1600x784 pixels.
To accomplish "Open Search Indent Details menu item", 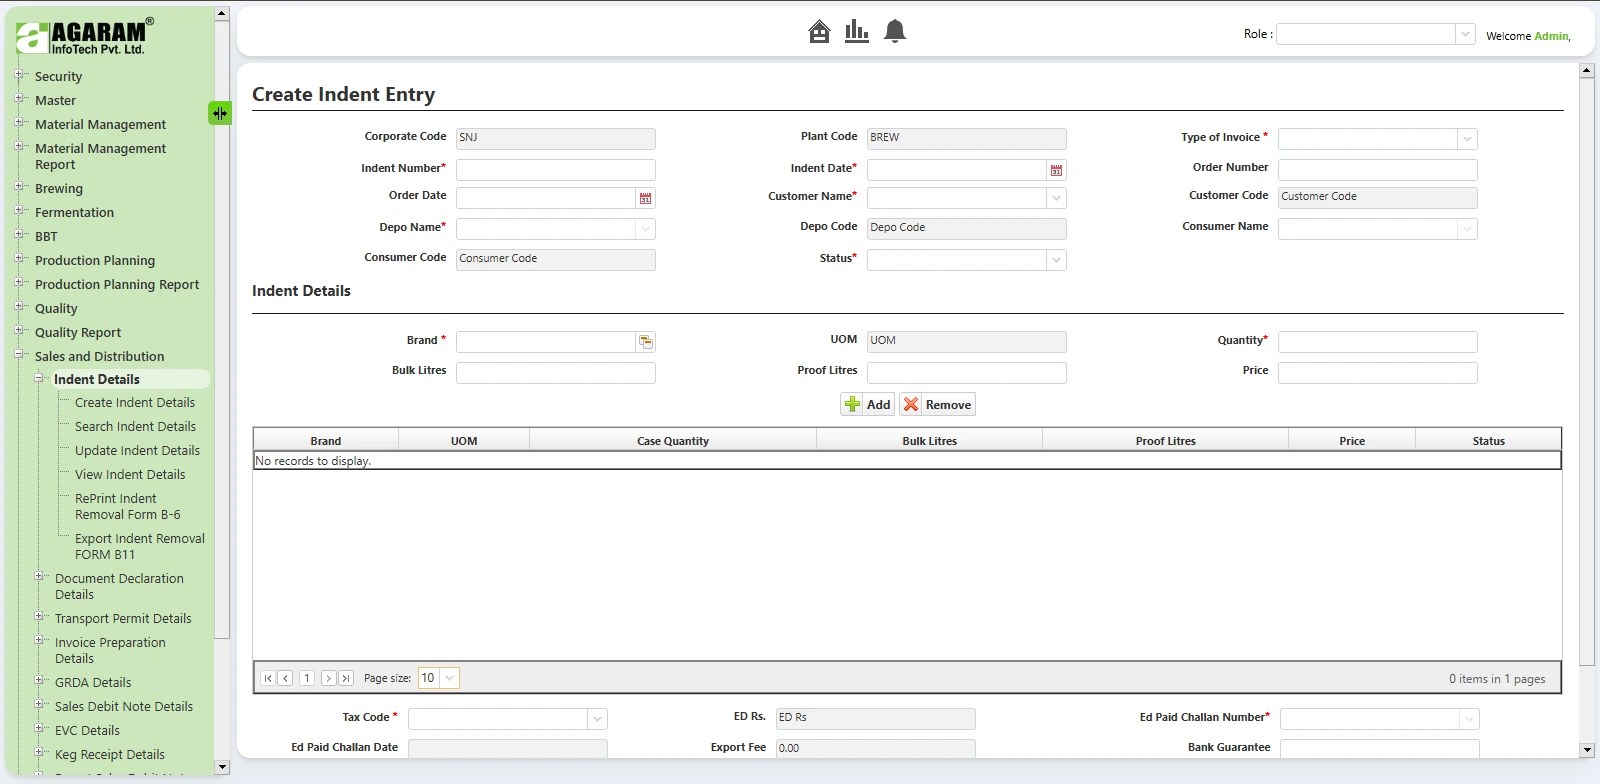I will point(135,426).
